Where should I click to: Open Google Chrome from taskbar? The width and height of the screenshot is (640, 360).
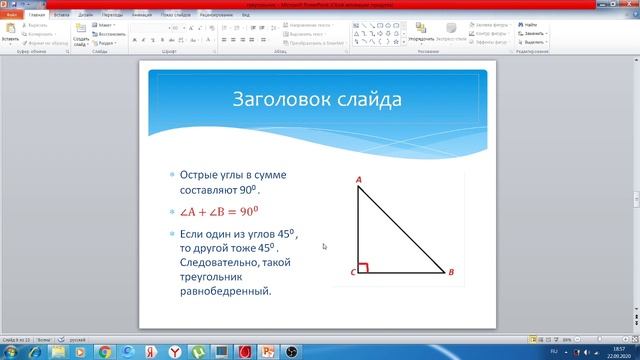104,352
